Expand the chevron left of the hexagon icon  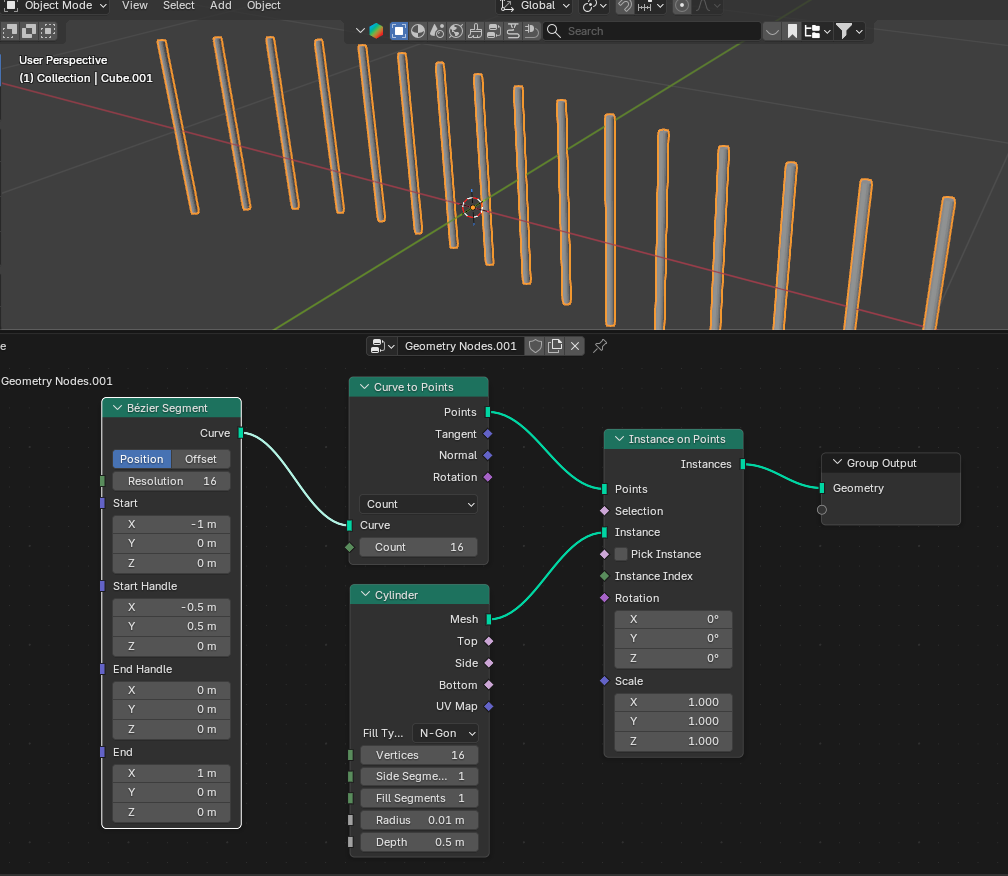[x=360, y=31]
